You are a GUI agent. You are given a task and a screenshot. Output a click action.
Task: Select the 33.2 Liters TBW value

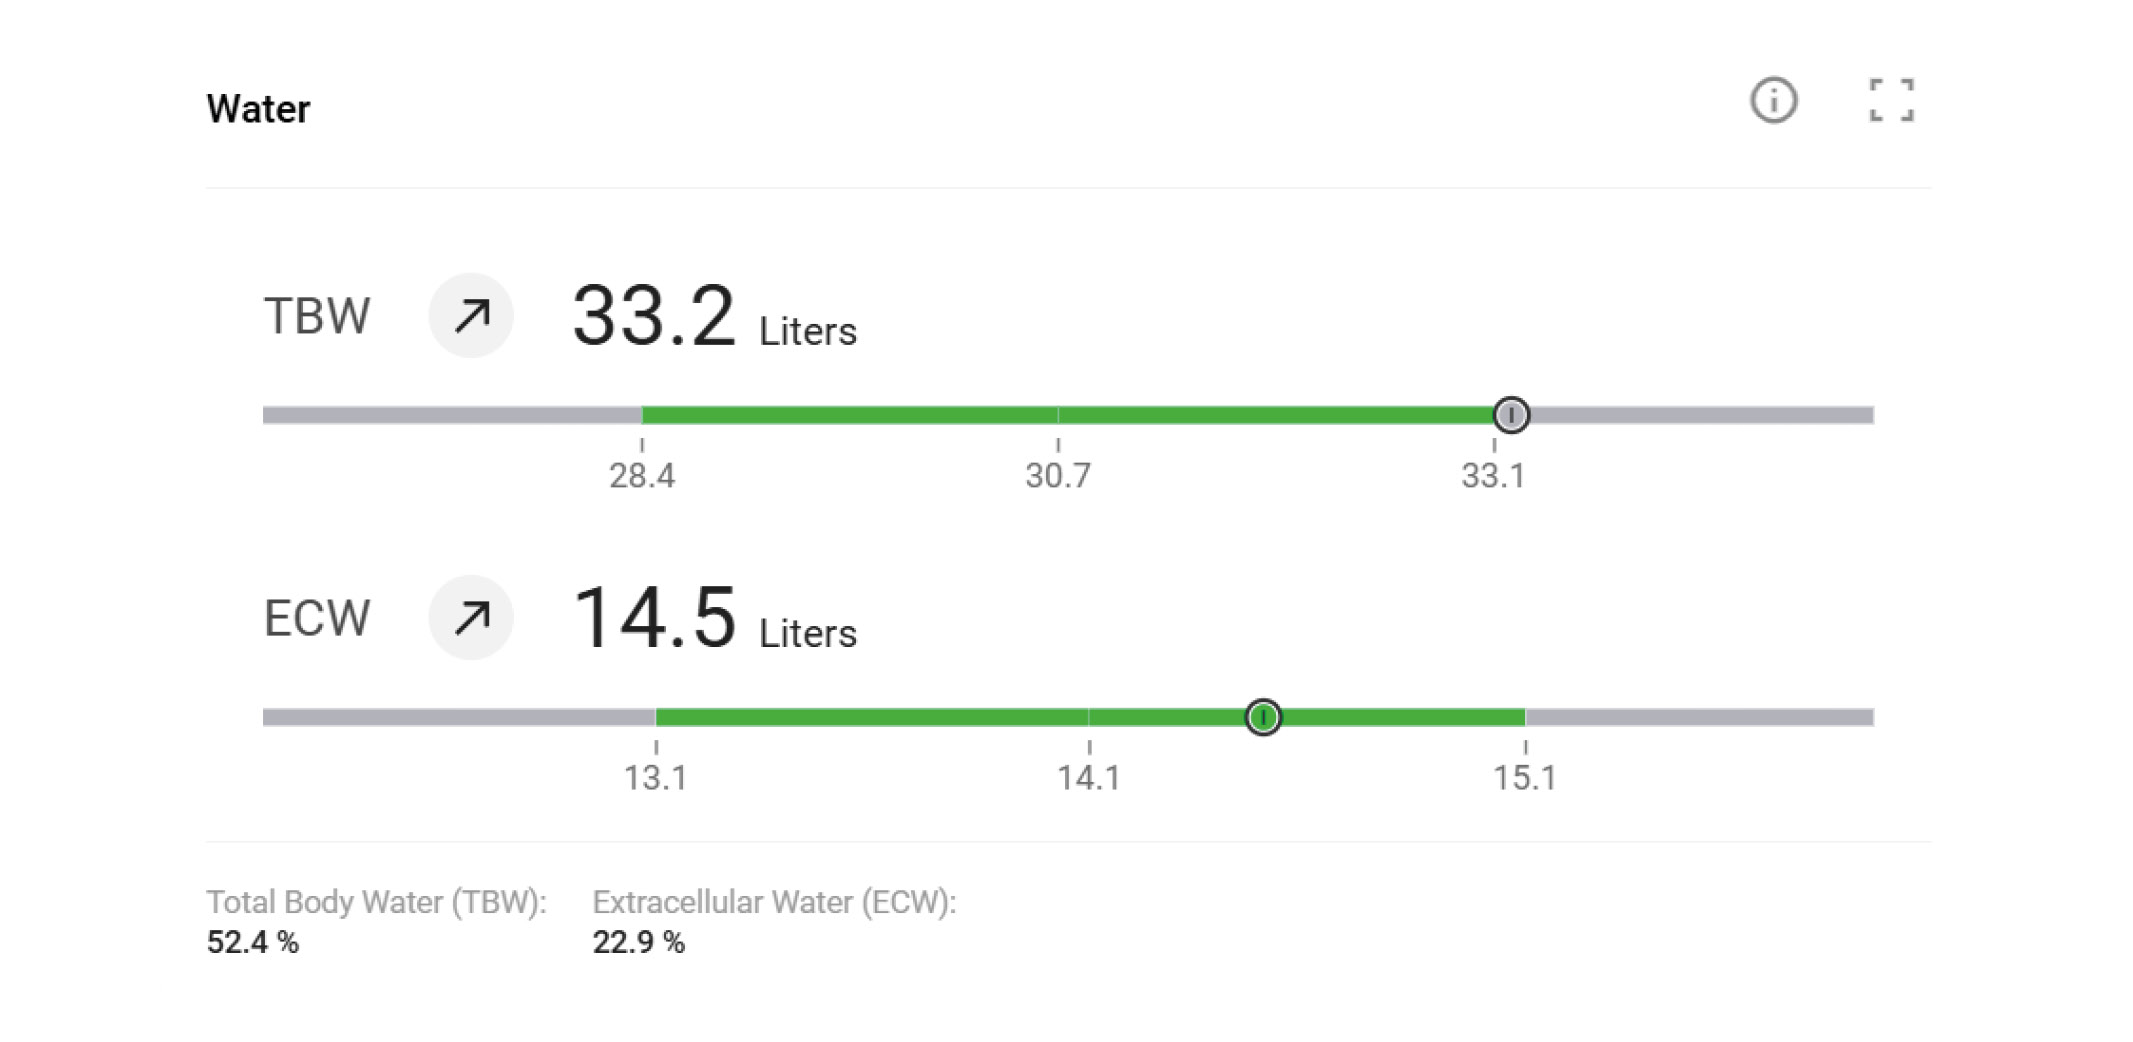[654, 317]
